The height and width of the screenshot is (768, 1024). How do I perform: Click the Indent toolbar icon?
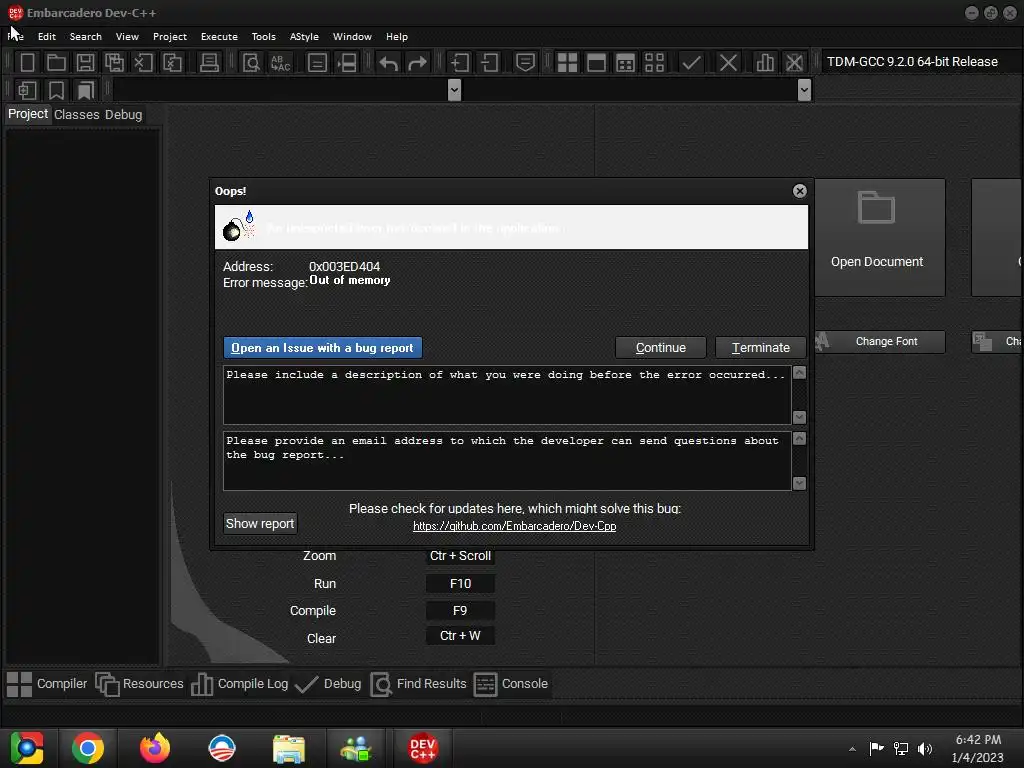click(460, 63)
